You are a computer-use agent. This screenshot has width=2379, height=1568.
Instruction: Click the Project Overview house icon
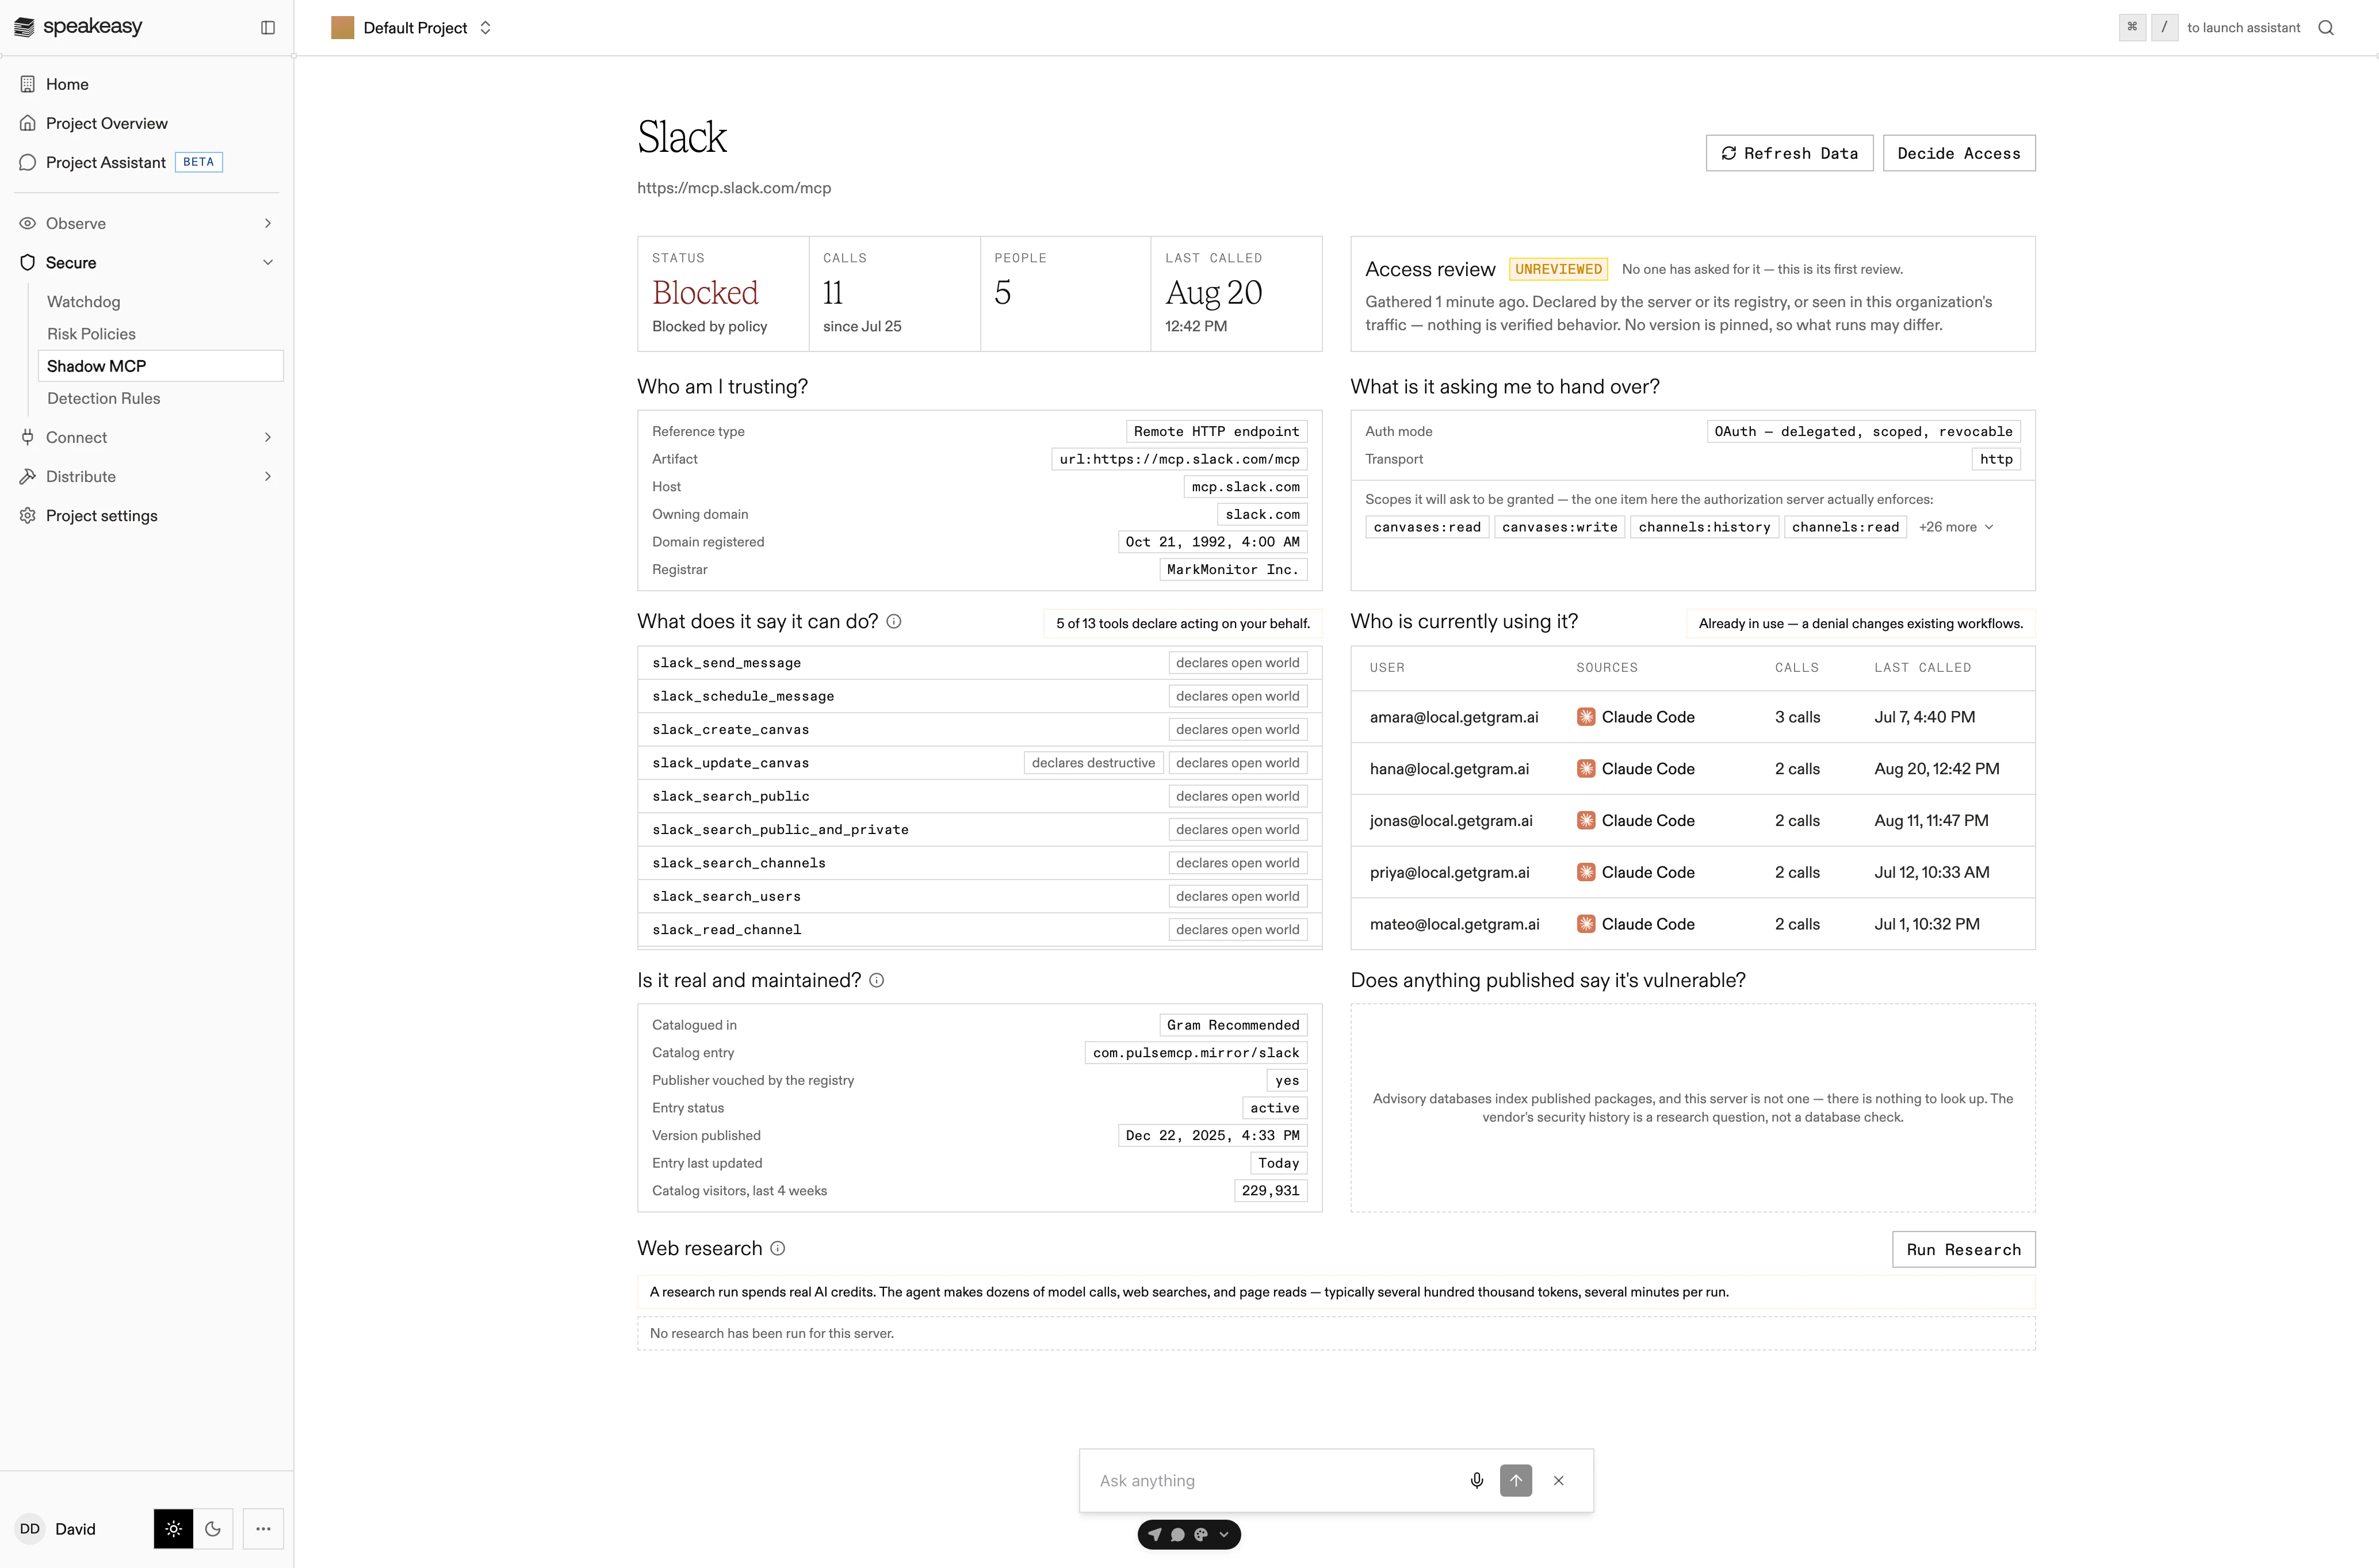point(28,123)
